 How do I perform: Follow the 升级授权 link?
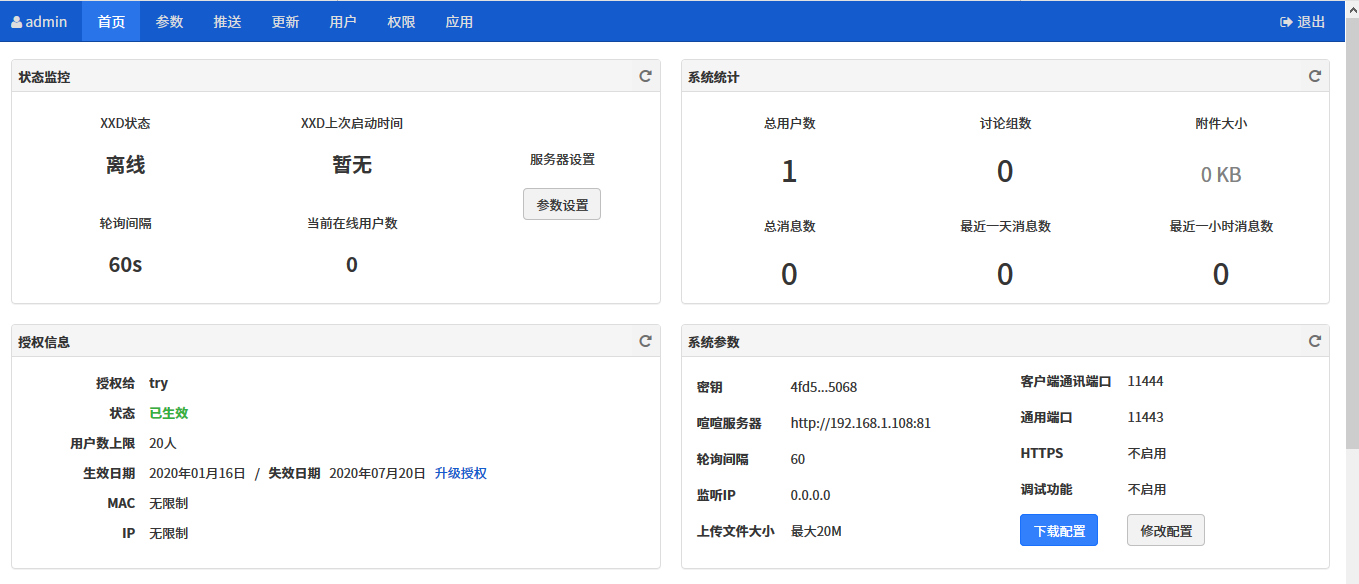point(460,473)
